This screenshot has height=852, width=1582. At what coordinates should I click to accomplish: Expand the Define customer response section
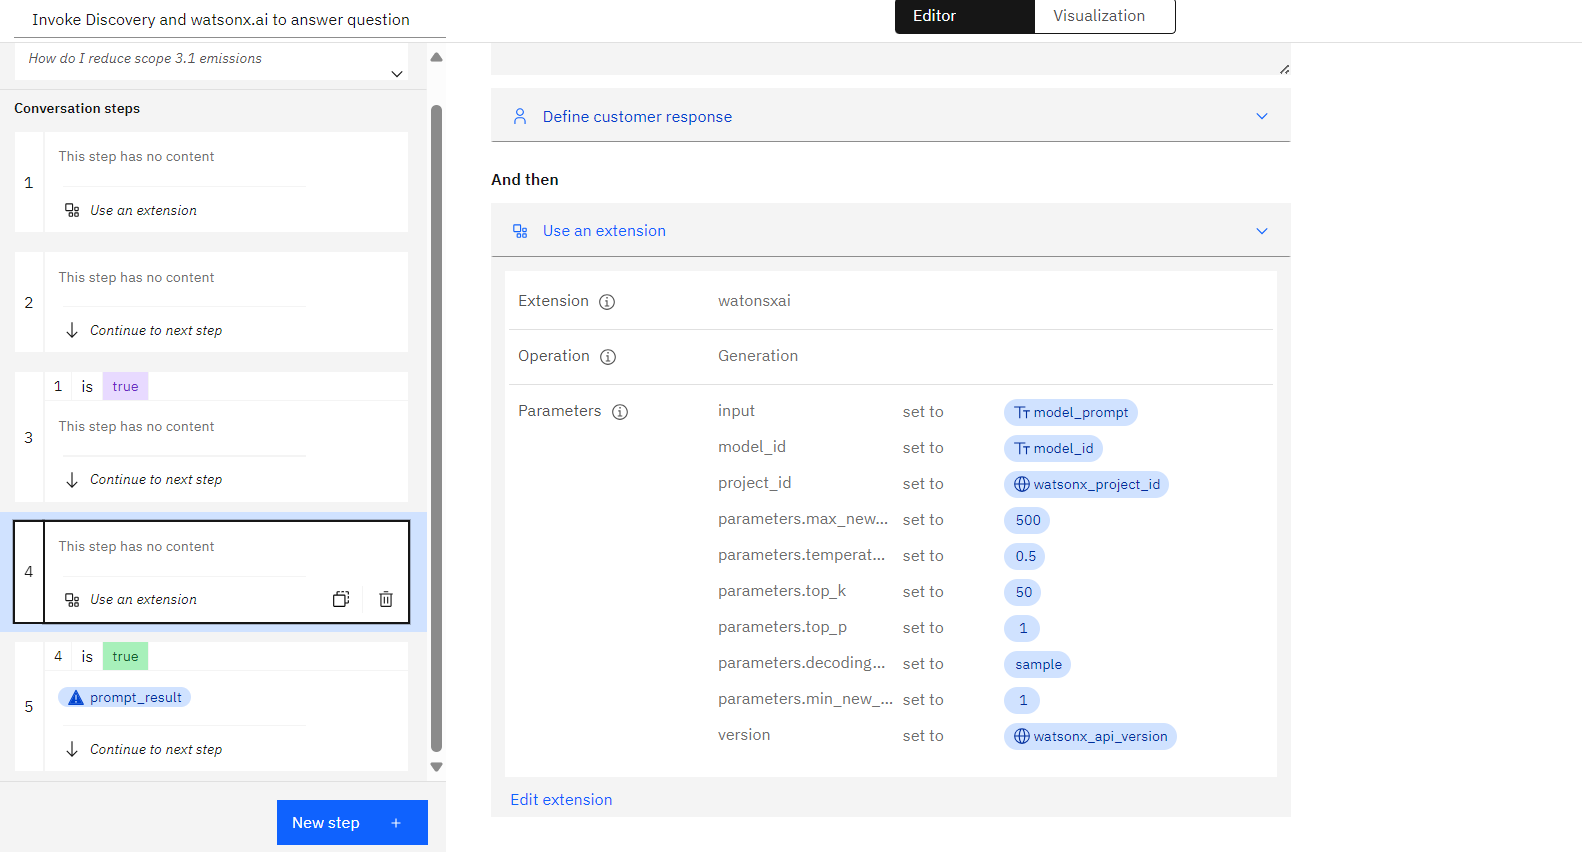[1262, 117]
